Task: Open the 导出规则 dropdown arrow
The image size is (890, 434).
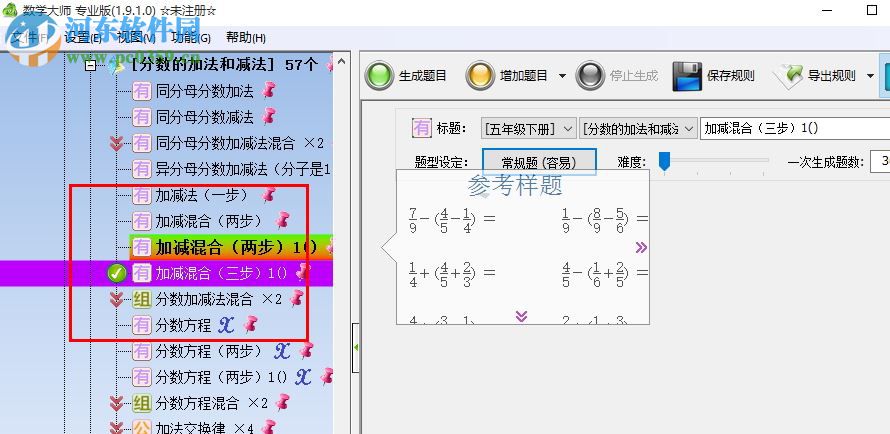Action: point(870,76)
